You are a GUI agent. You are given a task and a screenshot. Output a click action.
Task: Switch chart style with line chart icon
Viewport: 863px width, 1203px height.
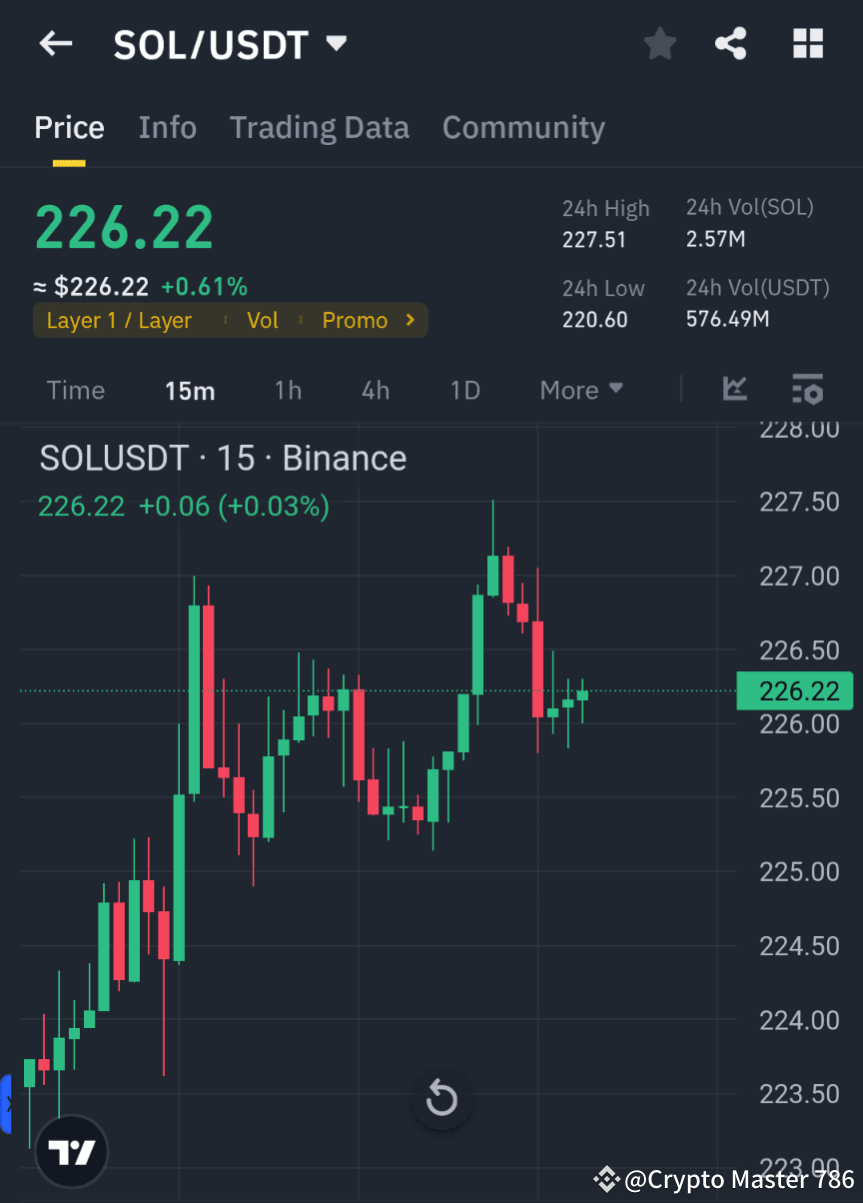click(x=735, y=390)
